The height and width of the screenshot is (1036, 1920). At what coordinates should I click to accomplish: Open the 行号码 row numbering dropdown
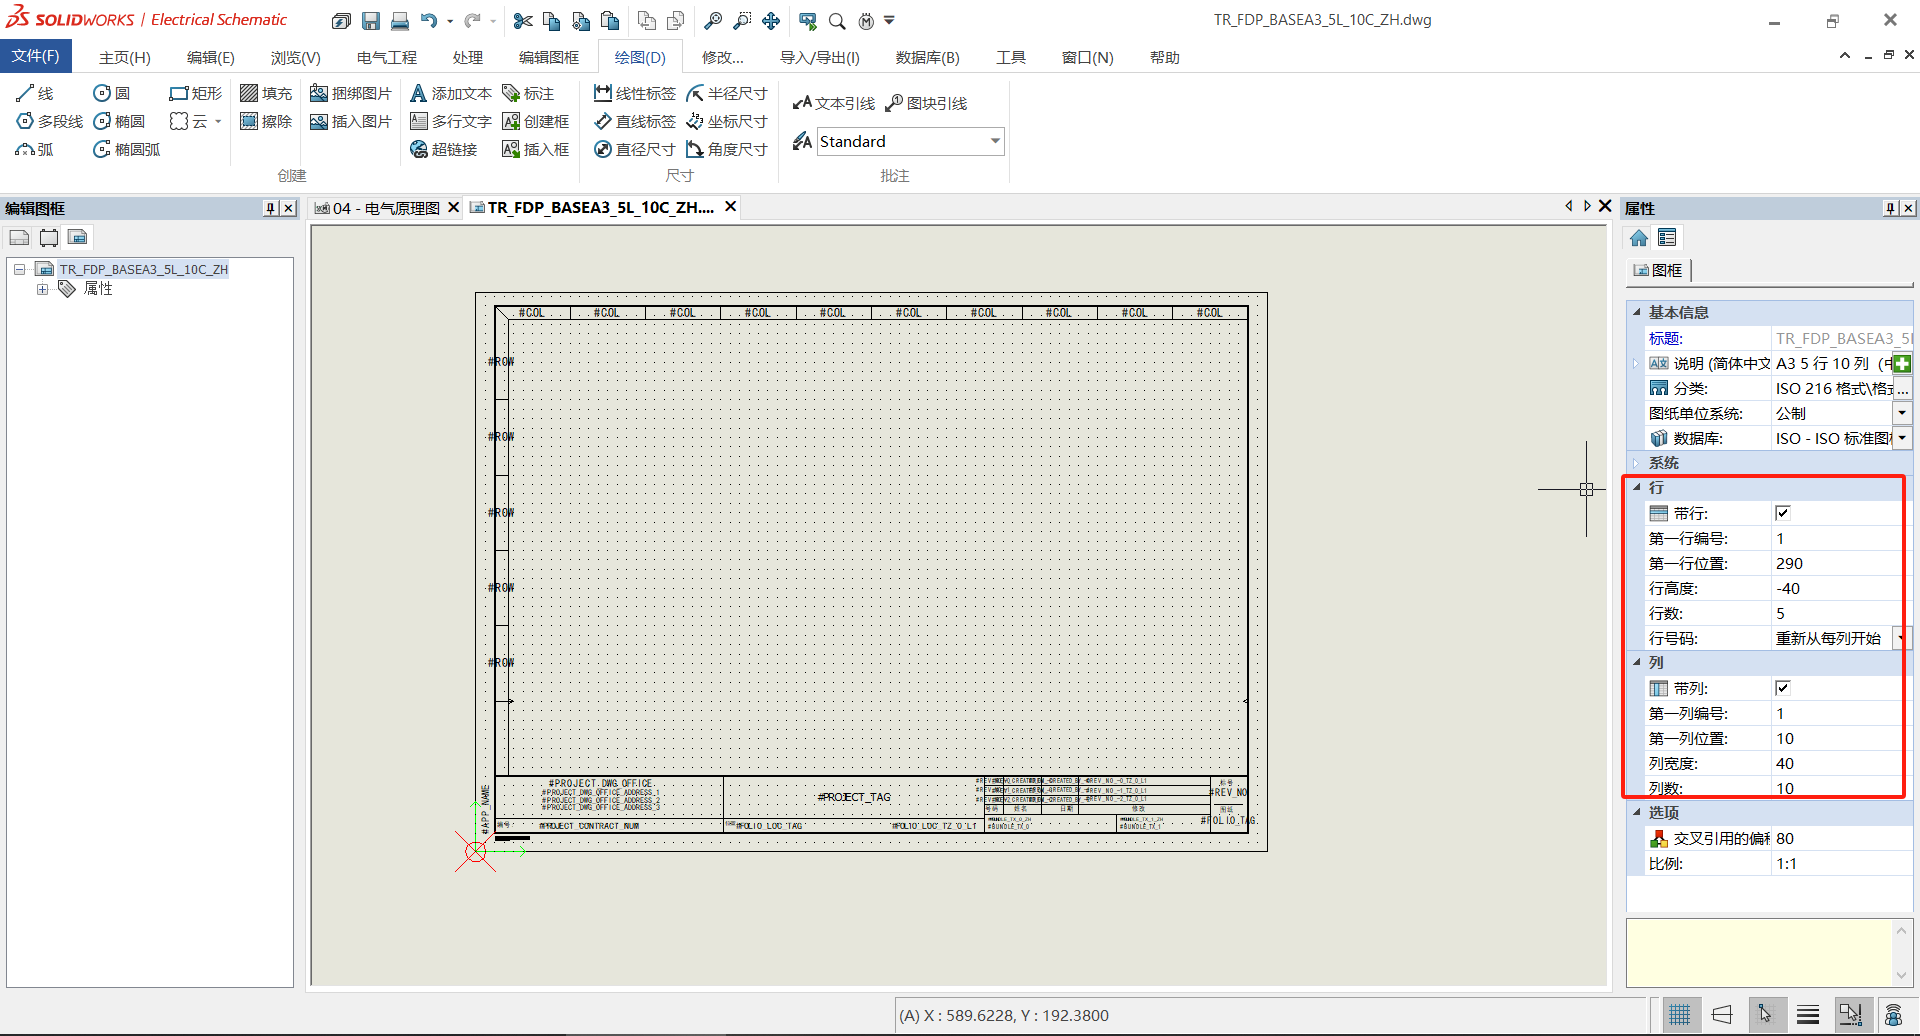click(x=1902, y=638)
